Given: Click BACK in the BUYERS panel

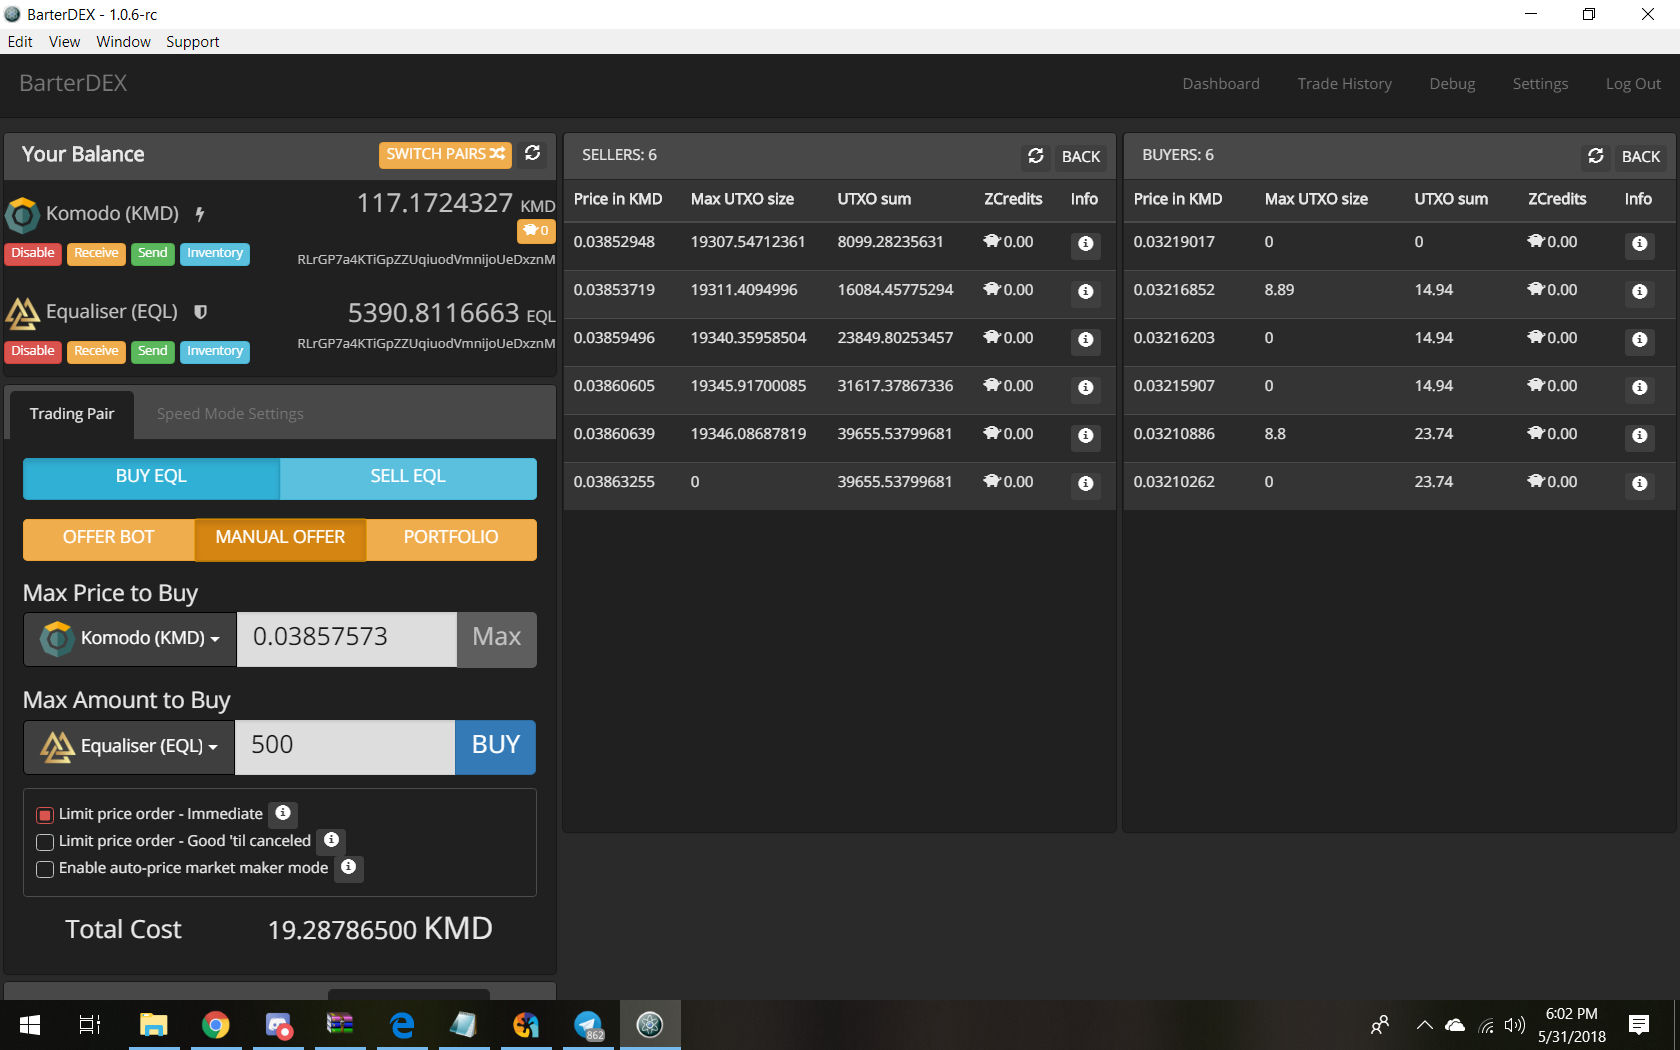Looking at the screenshot, I should [1641, 157].
